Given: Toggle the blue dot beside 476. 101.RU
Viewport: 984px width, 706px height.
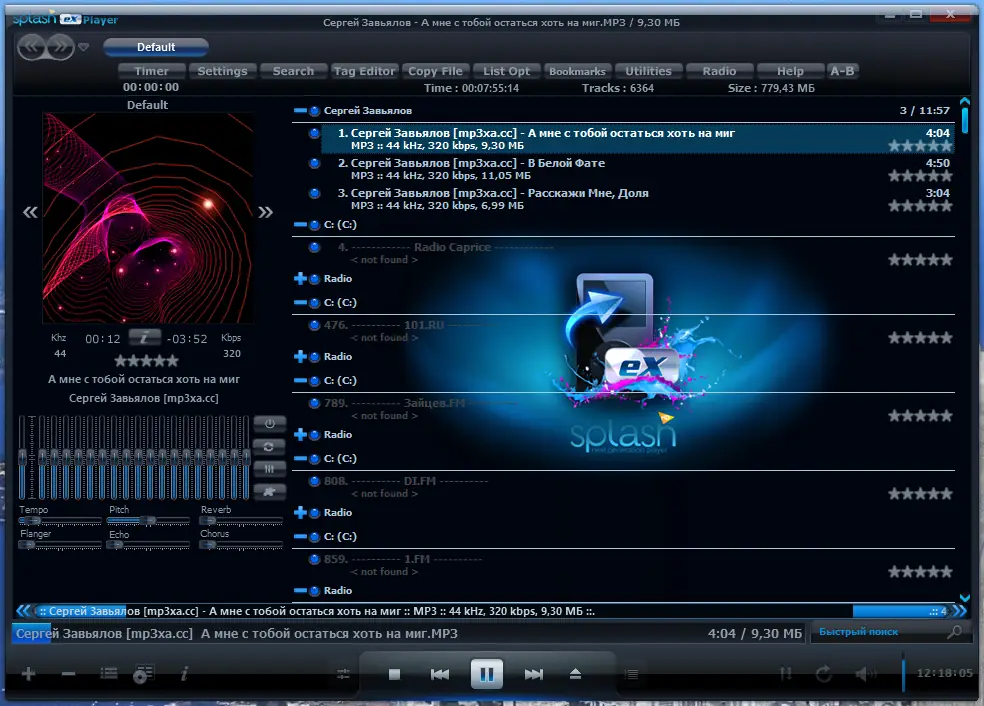Looking at the screenshot, I should coord(314,325).
